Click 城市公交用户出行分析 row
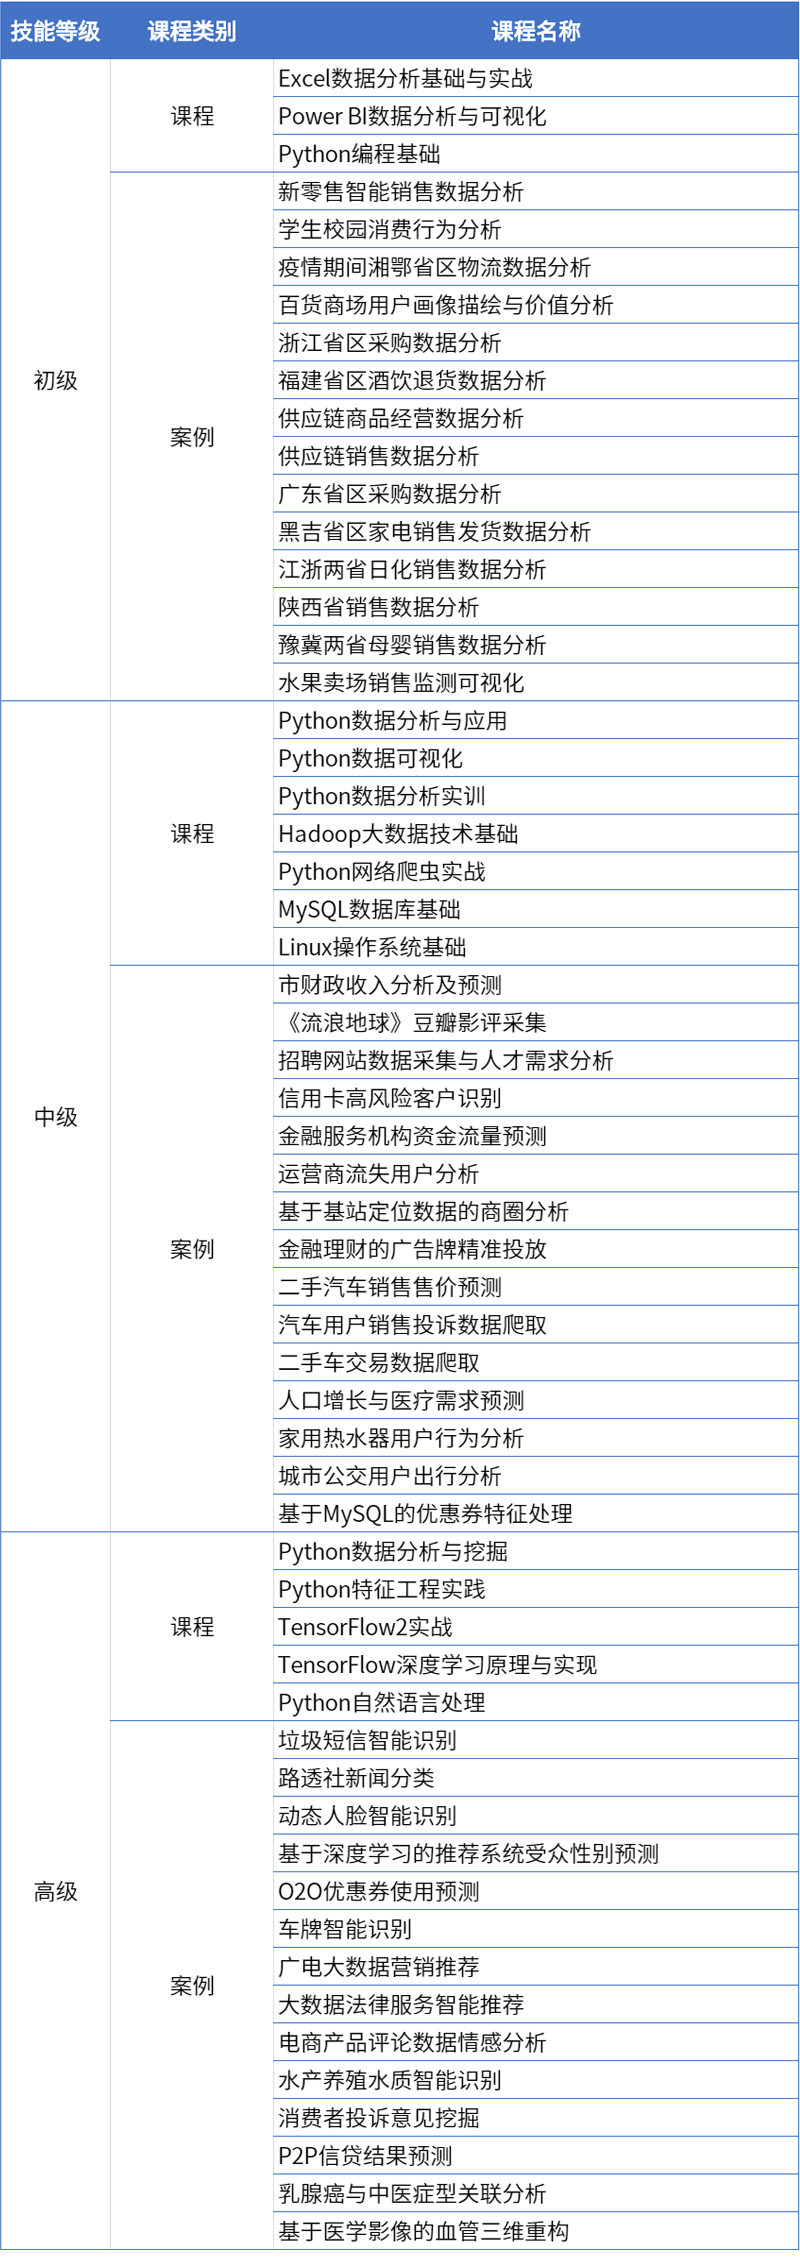Image resolution: width=800 pixels, height=2258 pixels. (x=536, y=1475)
